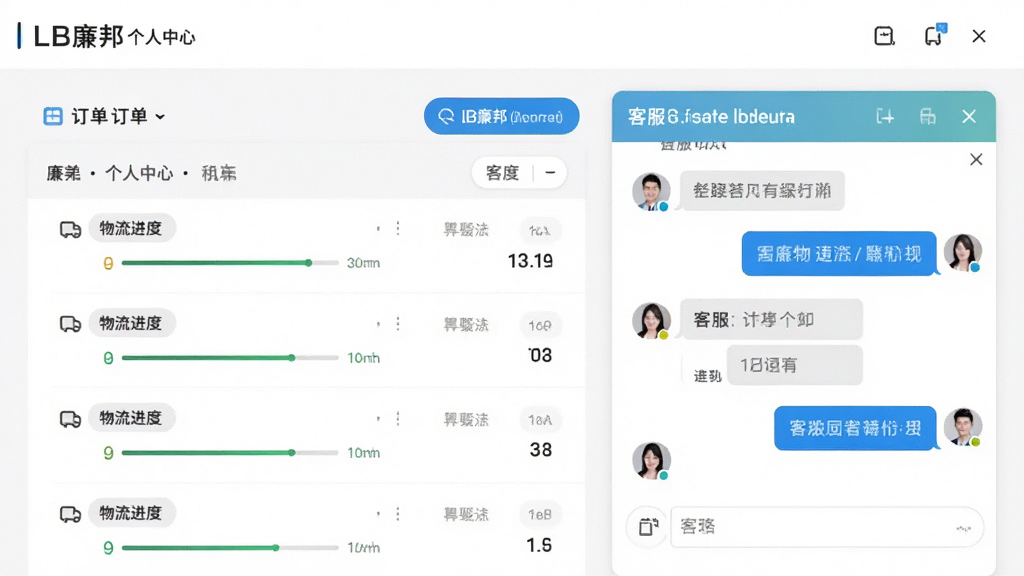Click the export icon in chat header

(x=885, y=116)
